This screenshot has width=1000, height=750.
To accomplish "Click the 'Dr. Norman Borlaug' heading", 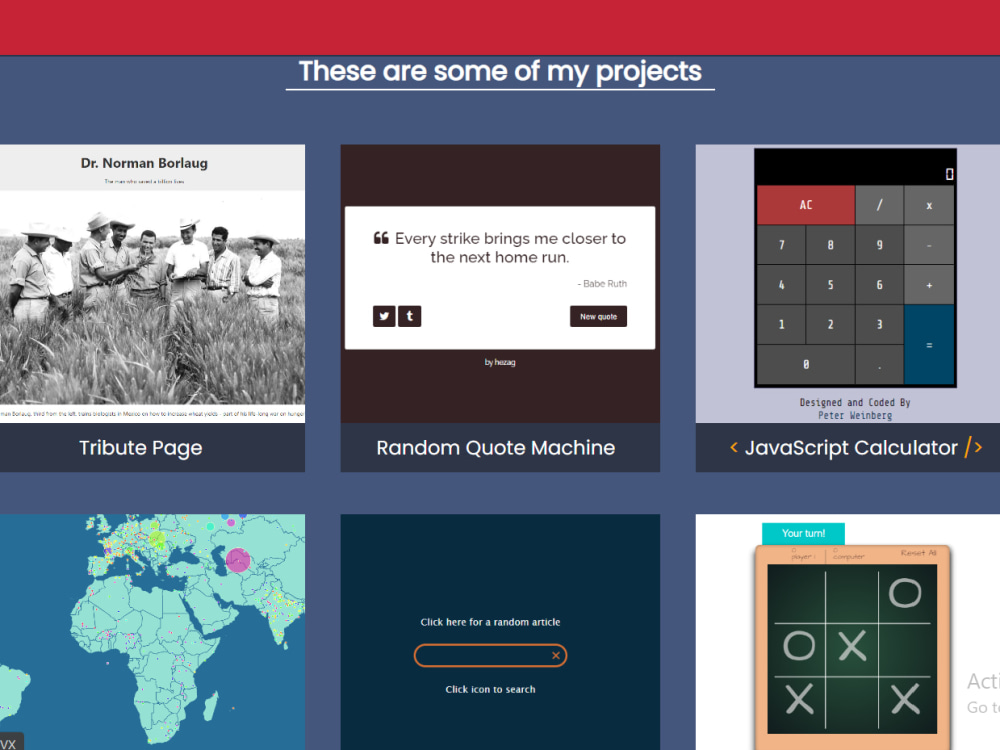I will click(144, 163).
